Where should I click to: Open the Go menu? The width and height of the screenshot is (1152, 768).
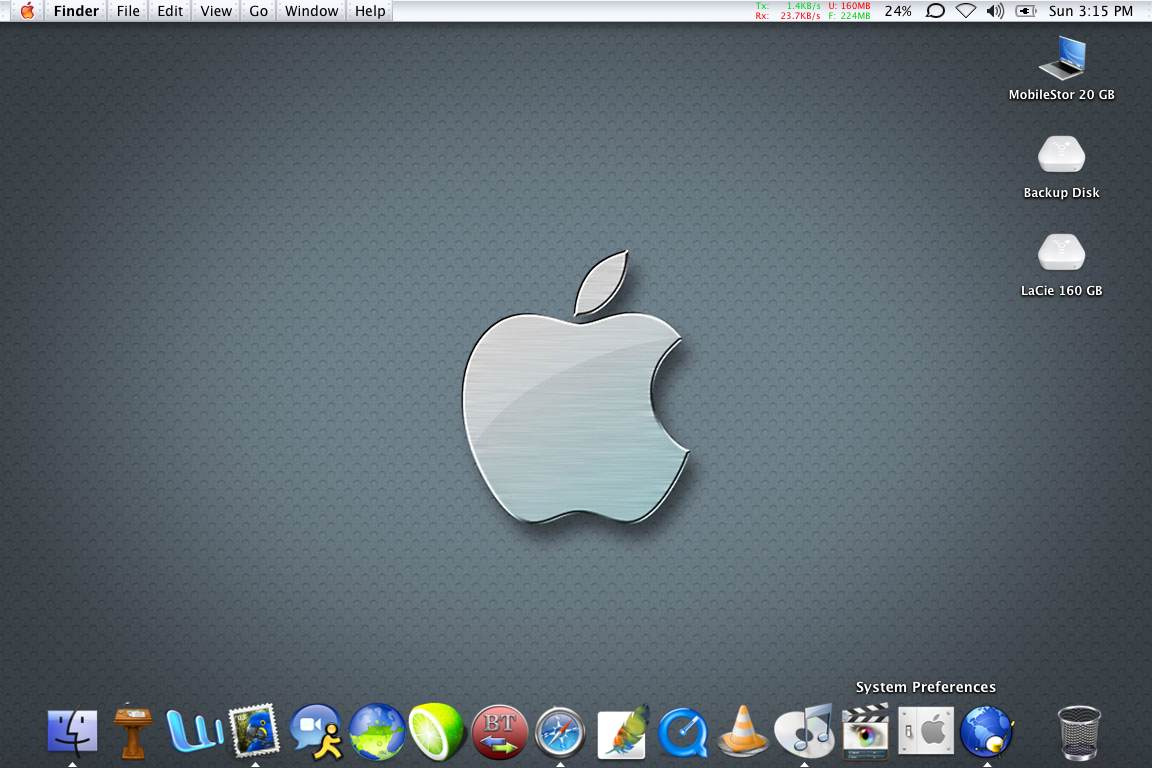tap(259, 11)
